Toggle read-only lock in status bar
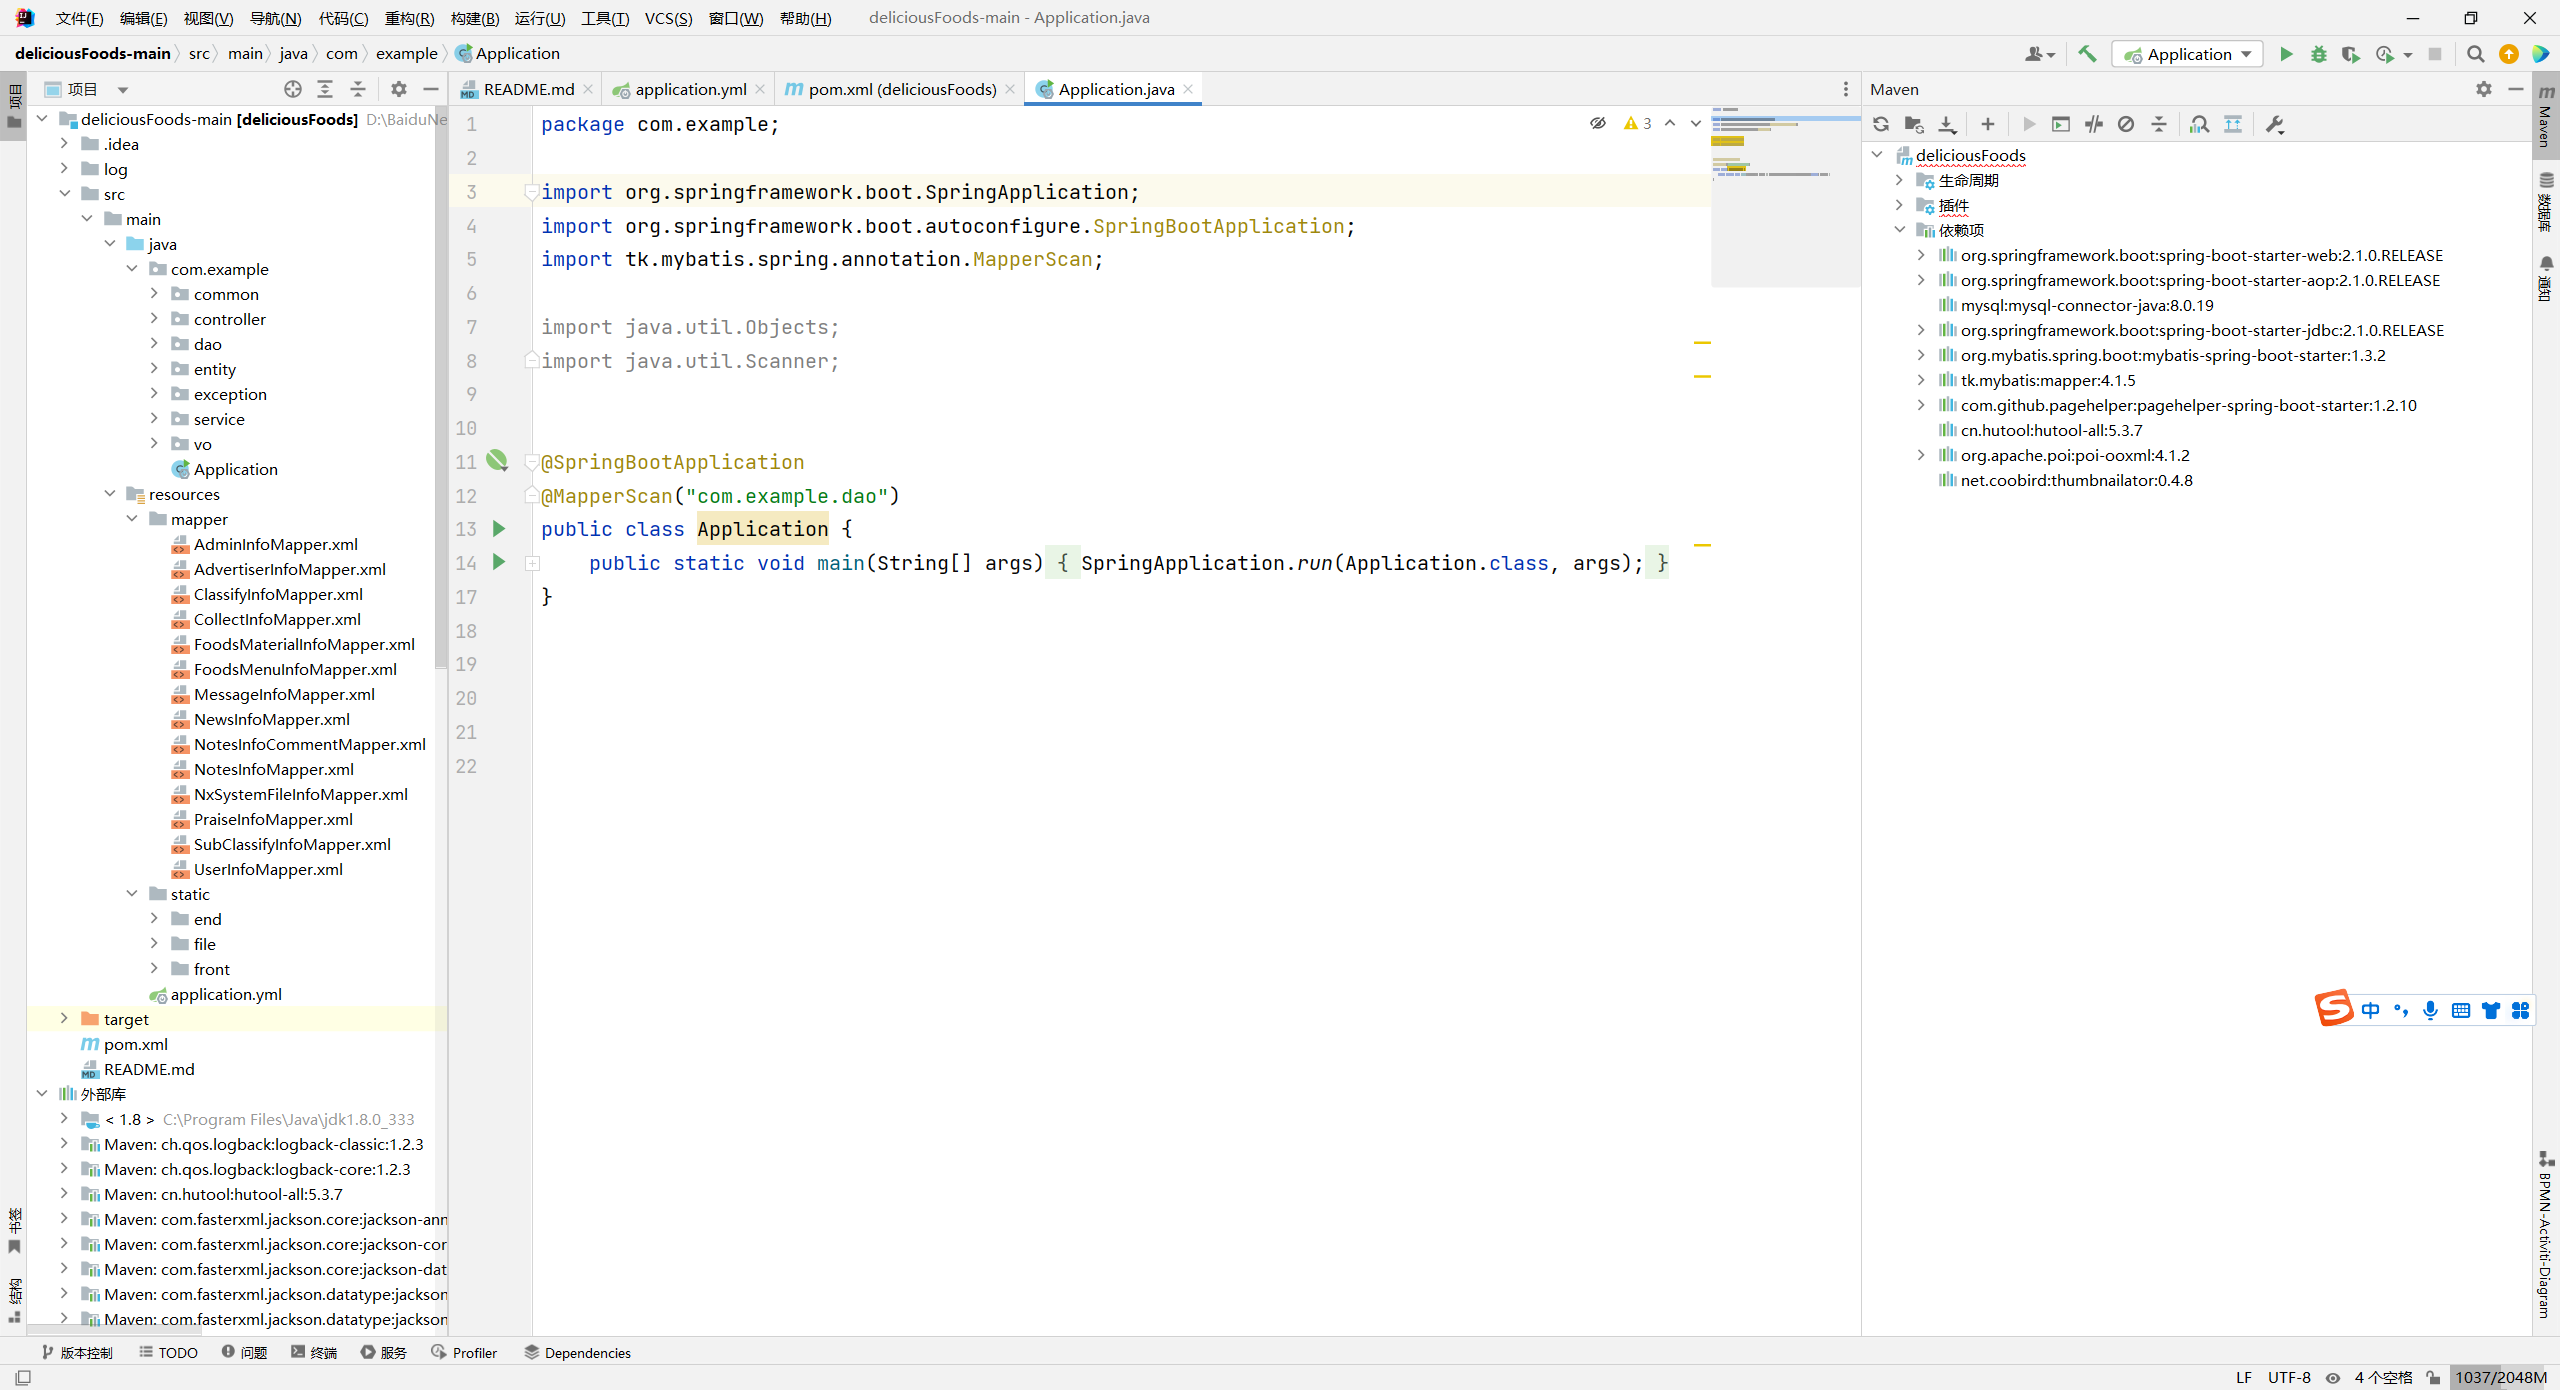 tap(2433, 1377)
